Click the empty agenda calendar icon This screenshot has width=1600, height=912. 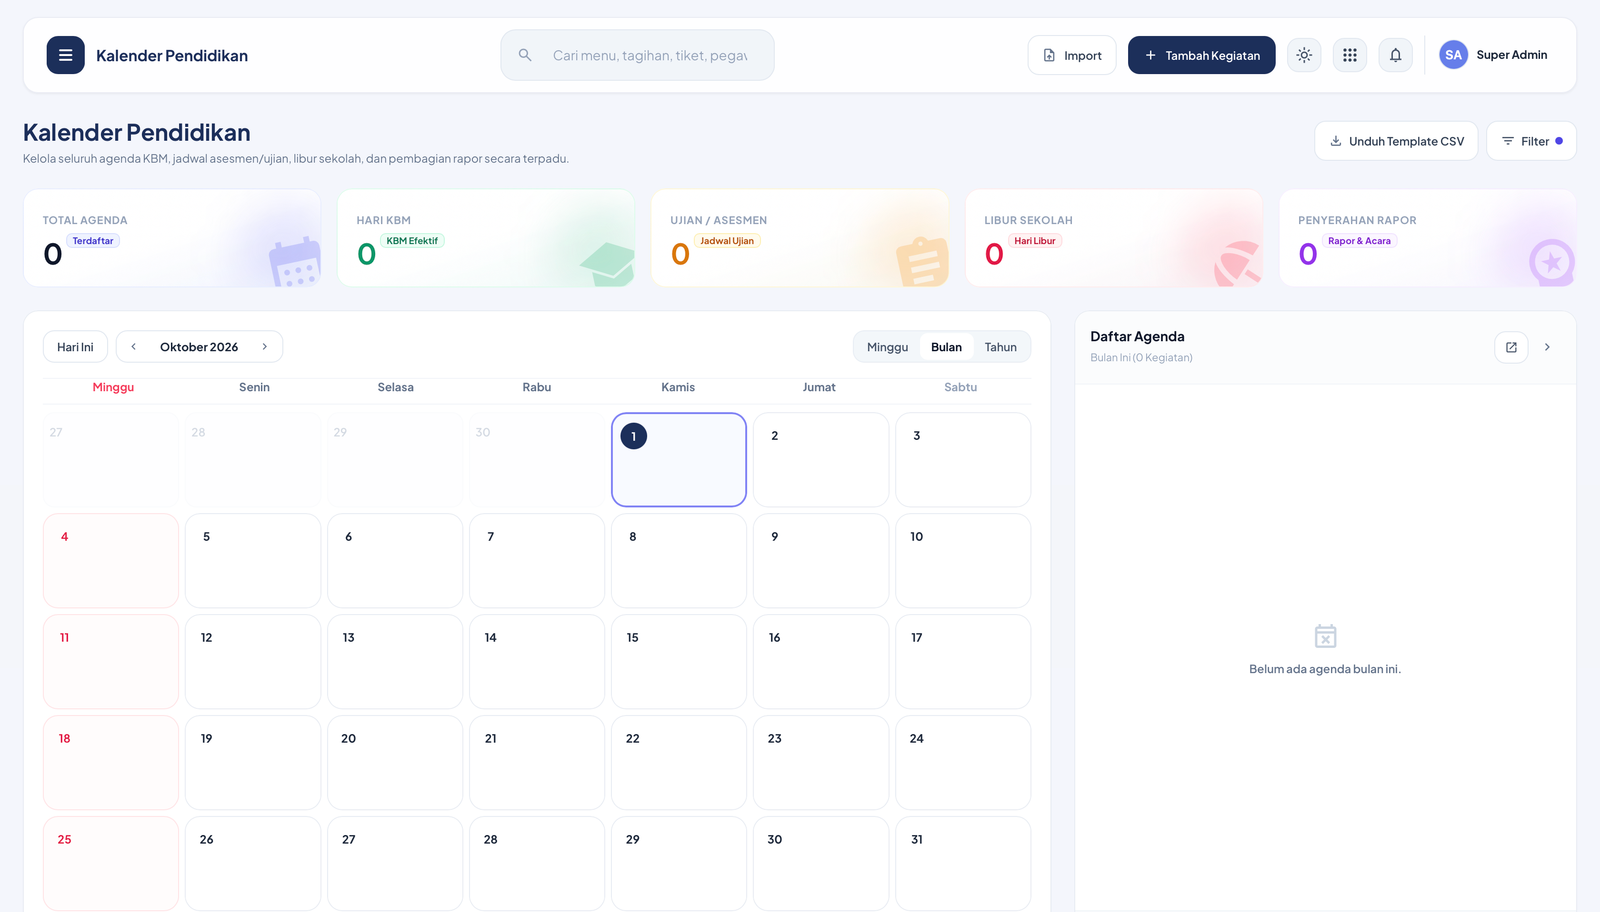1325,636
